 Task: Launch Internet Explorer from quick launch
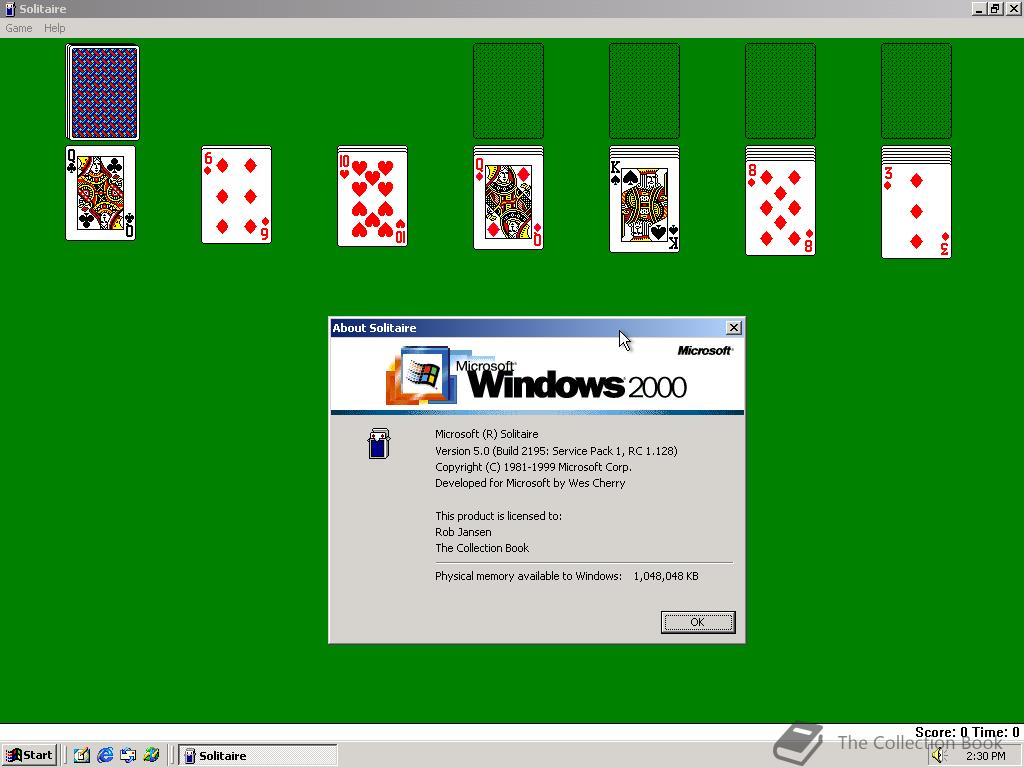point(104,756)
